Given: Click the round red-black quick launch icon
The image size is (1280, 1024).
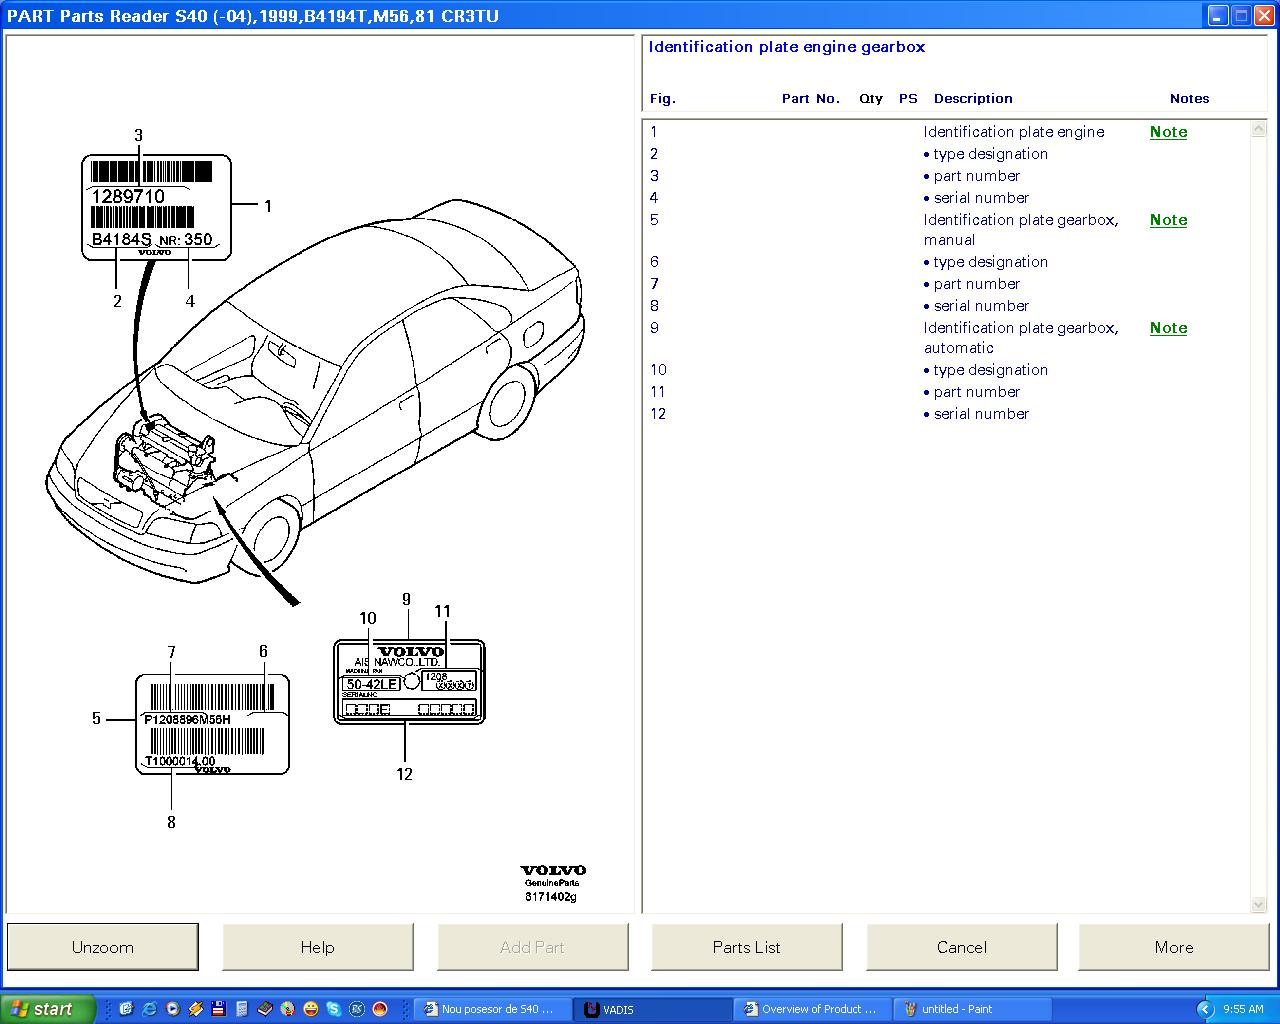Looking at the screenshot, I should pyautogui.click(x=380, y=1009).
